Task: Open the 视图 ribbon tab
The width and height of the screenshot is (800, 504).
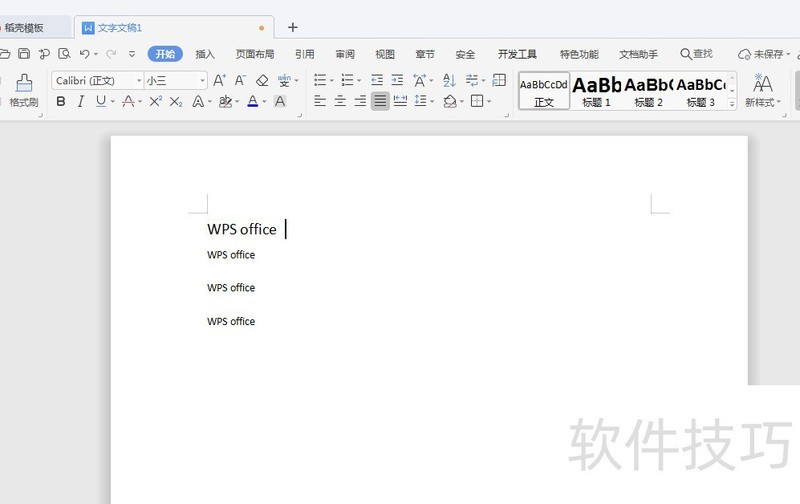Action: 385,54
